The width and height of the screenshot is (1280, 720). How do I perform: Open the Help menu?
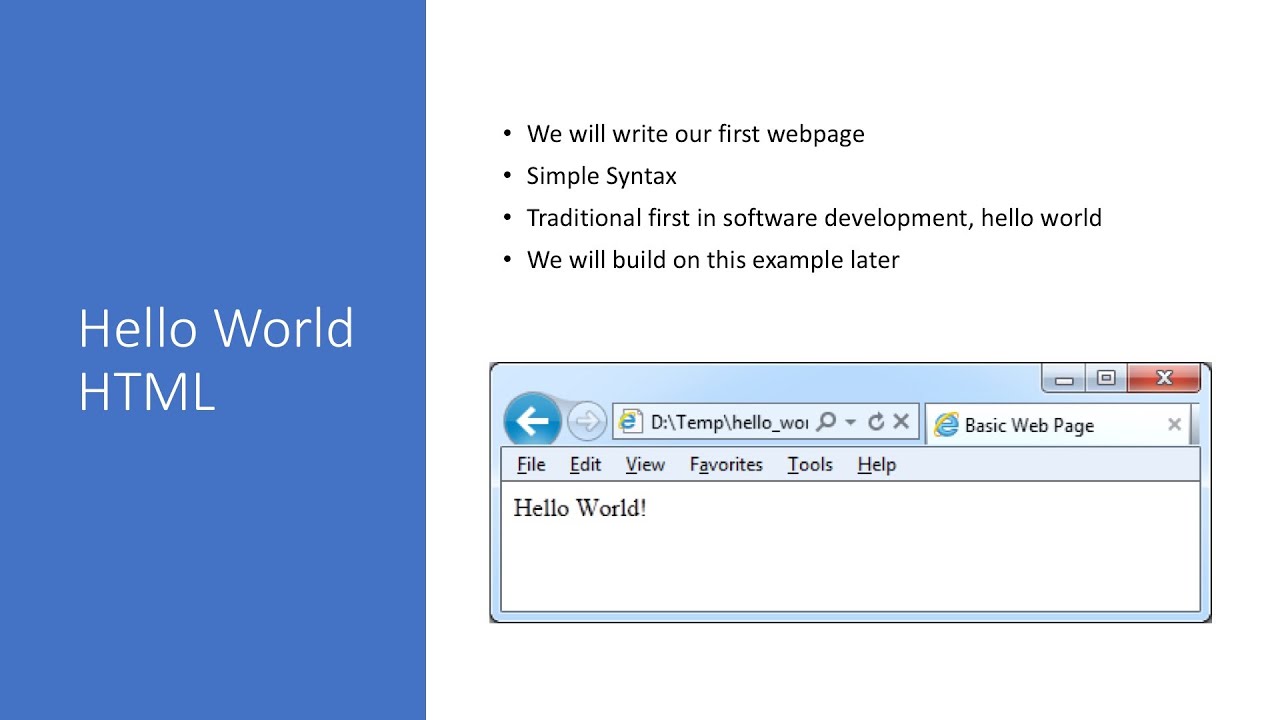point(876,464)
